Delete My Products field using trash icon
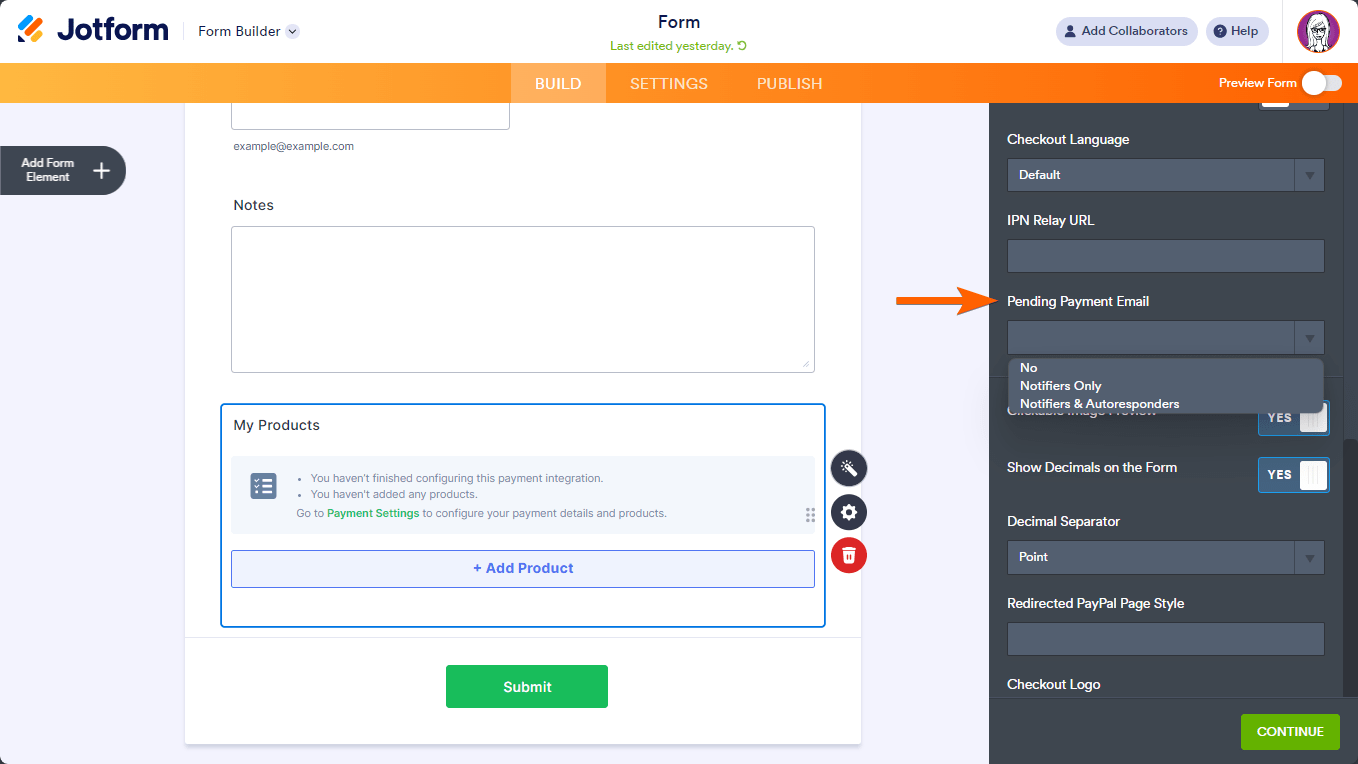The height and width of the screenshot is (764, 1358). [848, 555]
